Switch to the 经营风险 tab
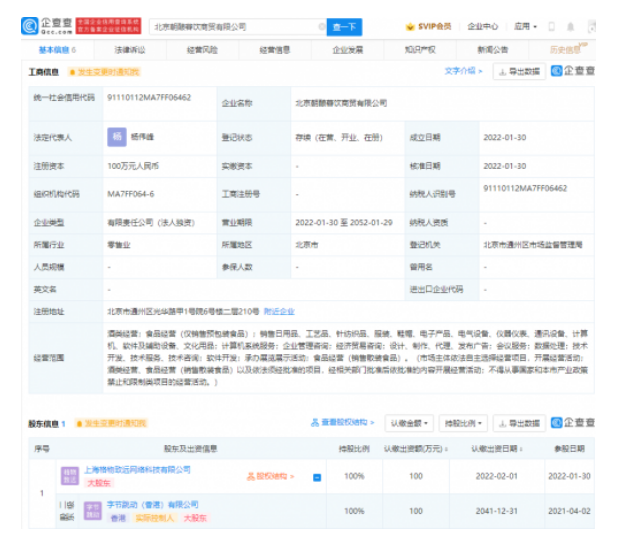 pos(202,50)
